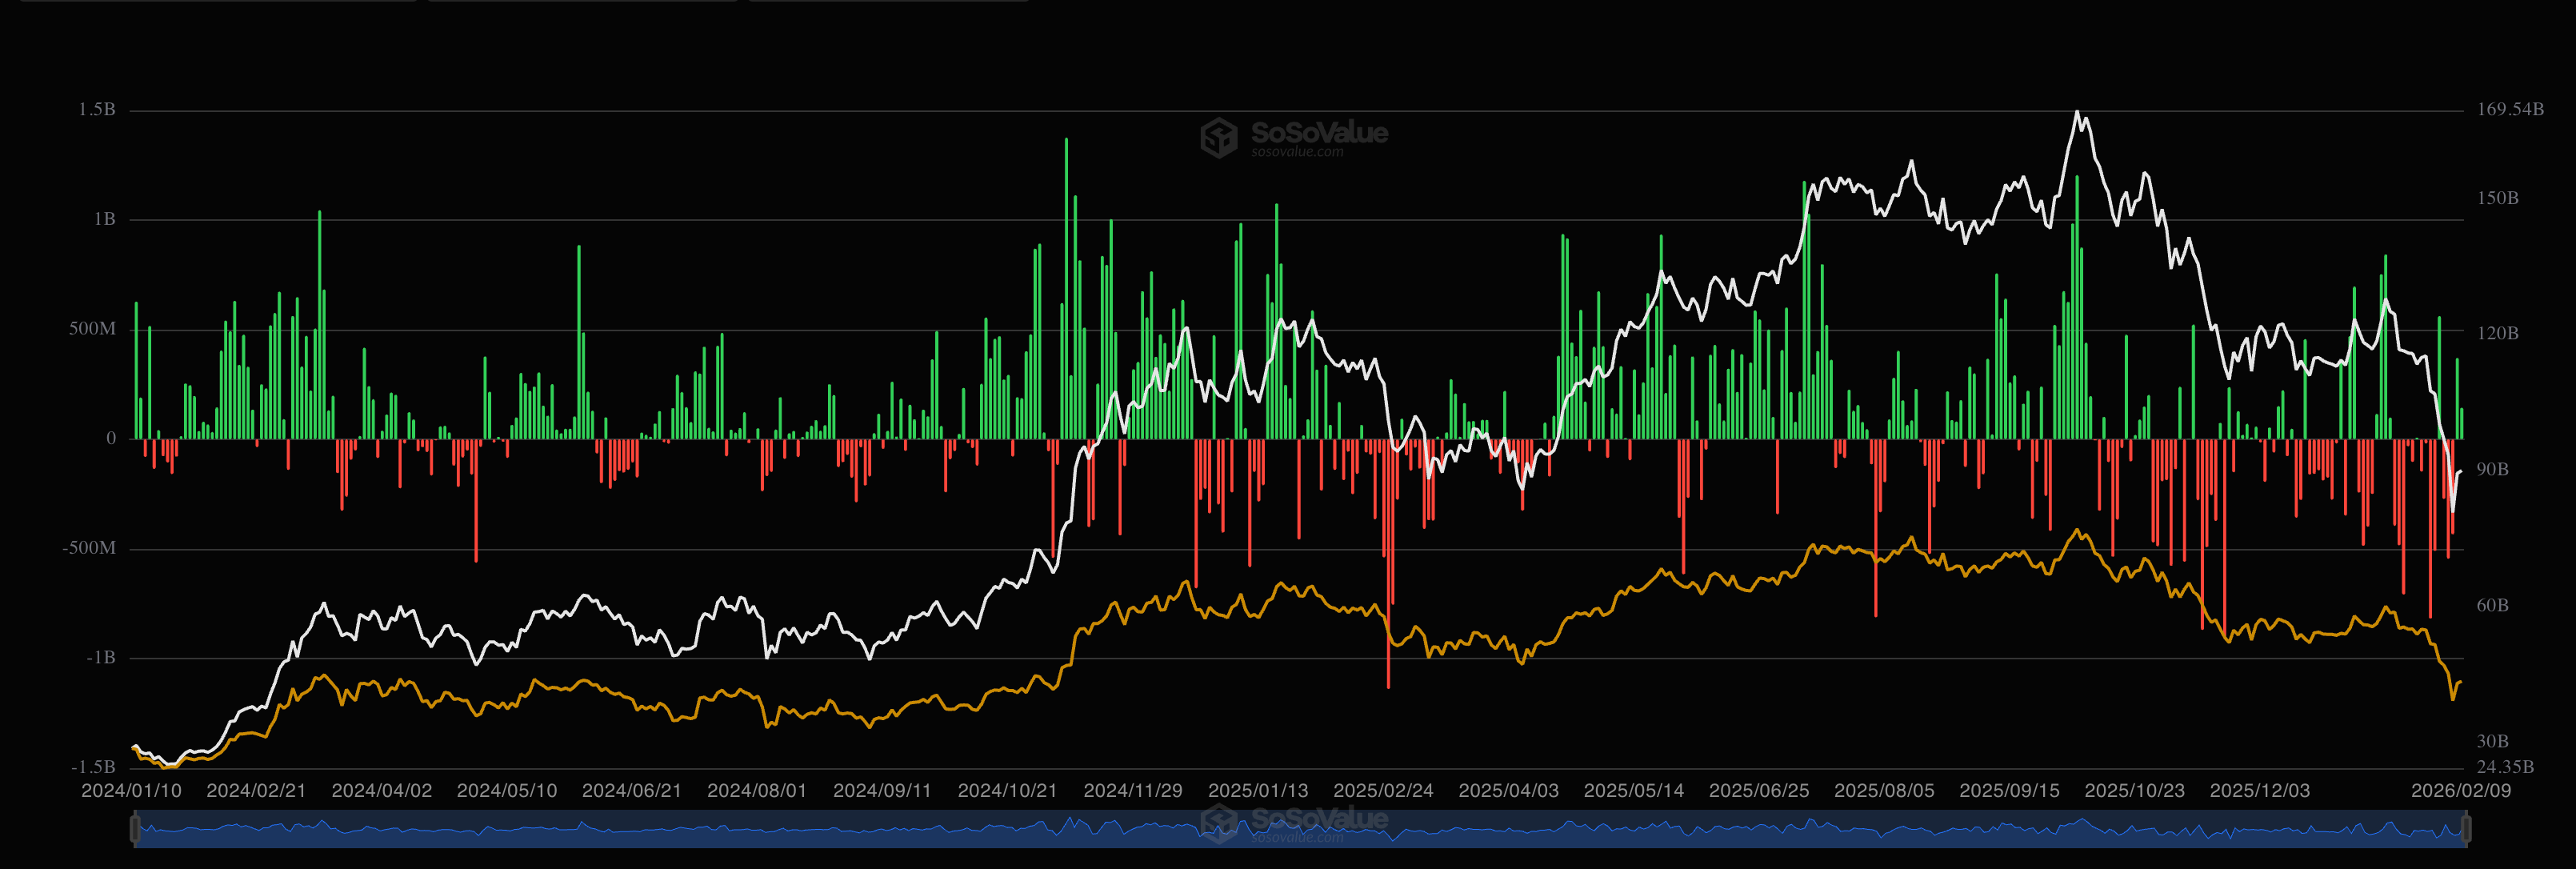Viewport: 2576px width, 869px height.
Task: Click the 90B label on the right axis
Action: coord(2492,469)
